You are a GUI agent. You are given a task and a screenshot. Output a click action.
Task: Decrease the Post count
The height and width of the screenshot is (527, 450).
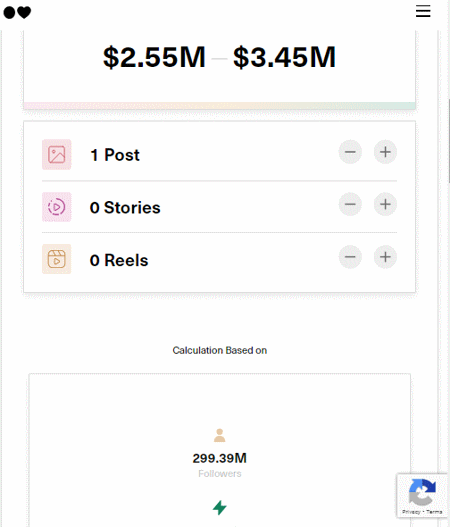(x=350, y=152)
